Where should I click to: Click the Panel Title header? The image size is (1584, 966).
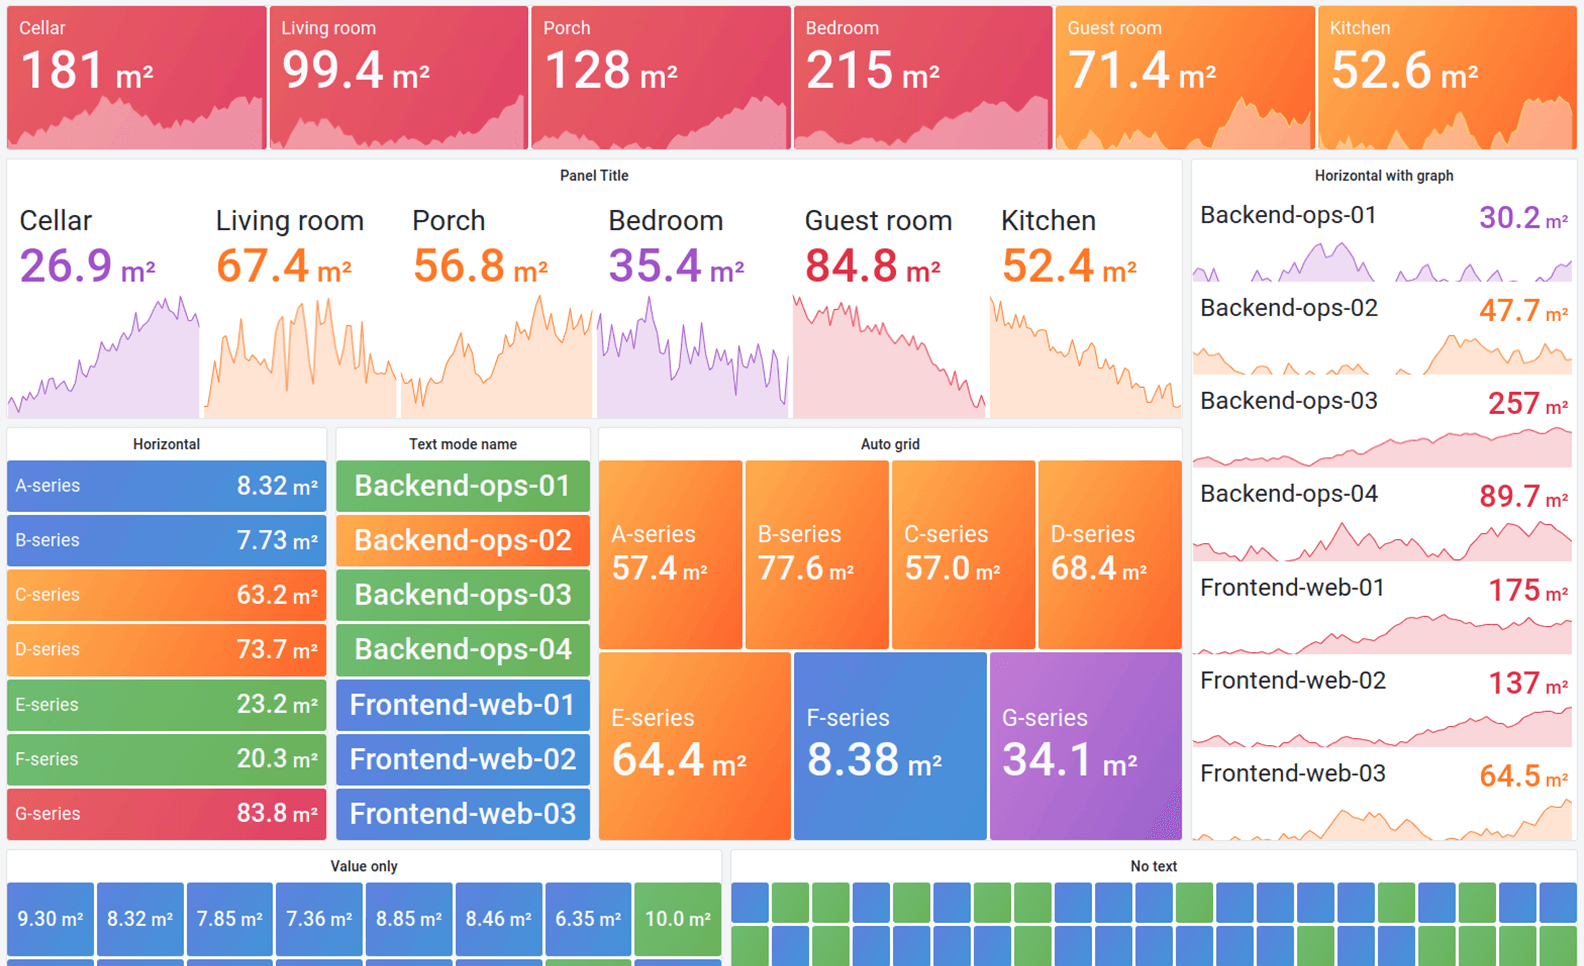[594, 175]
